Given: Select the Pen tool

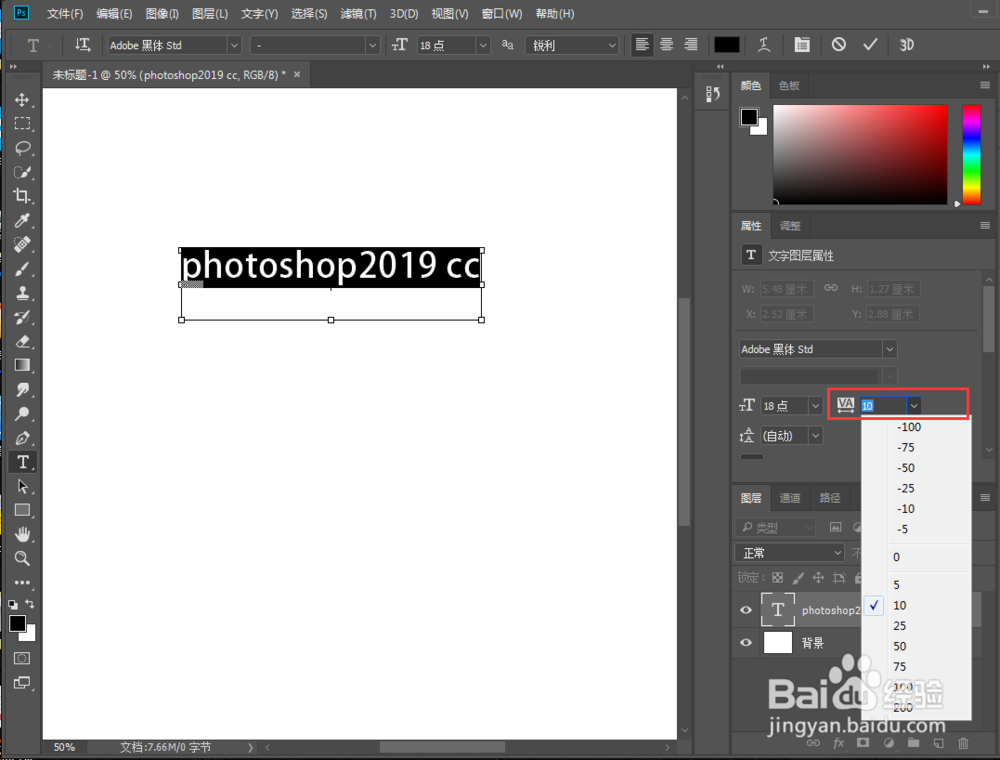Looking at the screenshot, I should click(x=22, y=438).
